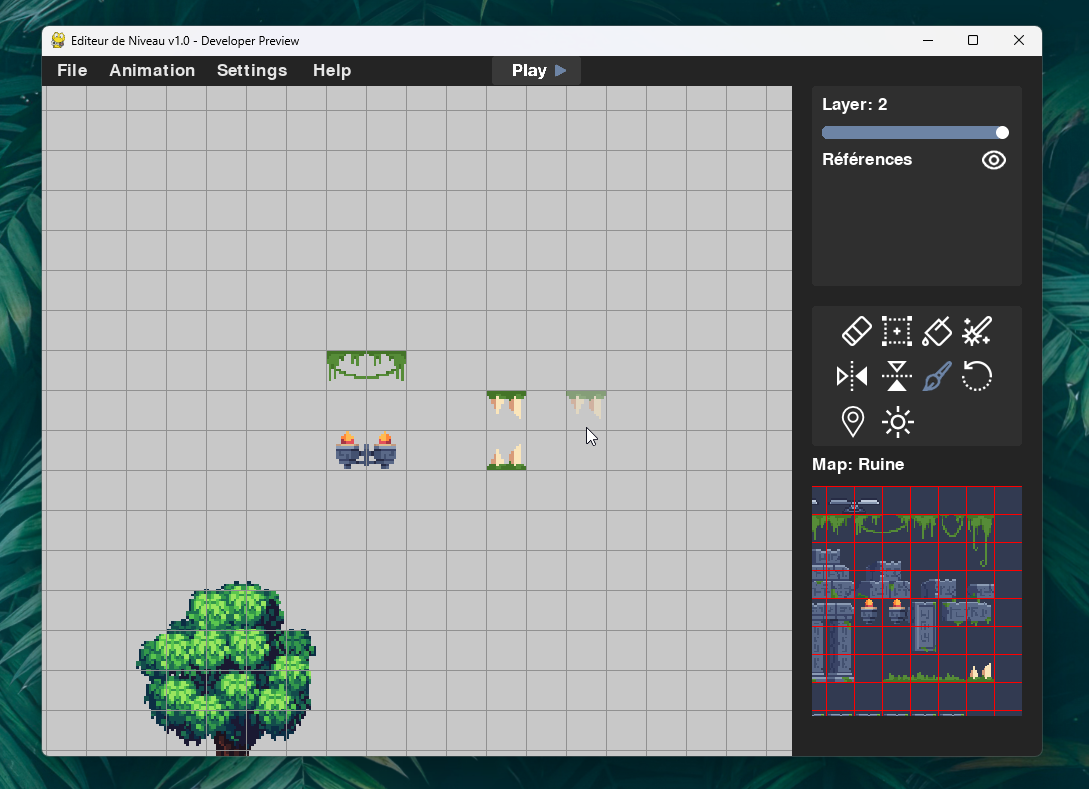The height and width of the screenshot is (789, 1089).
Task: Pick the tall carved stone slab tile in the tileset
Action: [x=924, y=626]
